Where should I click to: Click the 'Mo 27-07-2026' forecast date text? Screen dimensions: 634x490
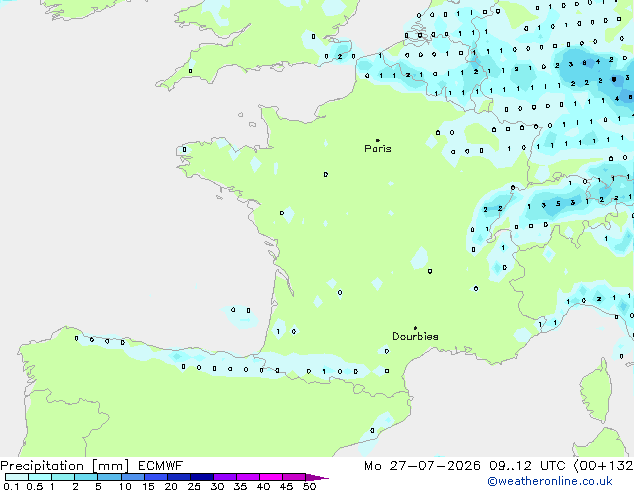(422, 466)
